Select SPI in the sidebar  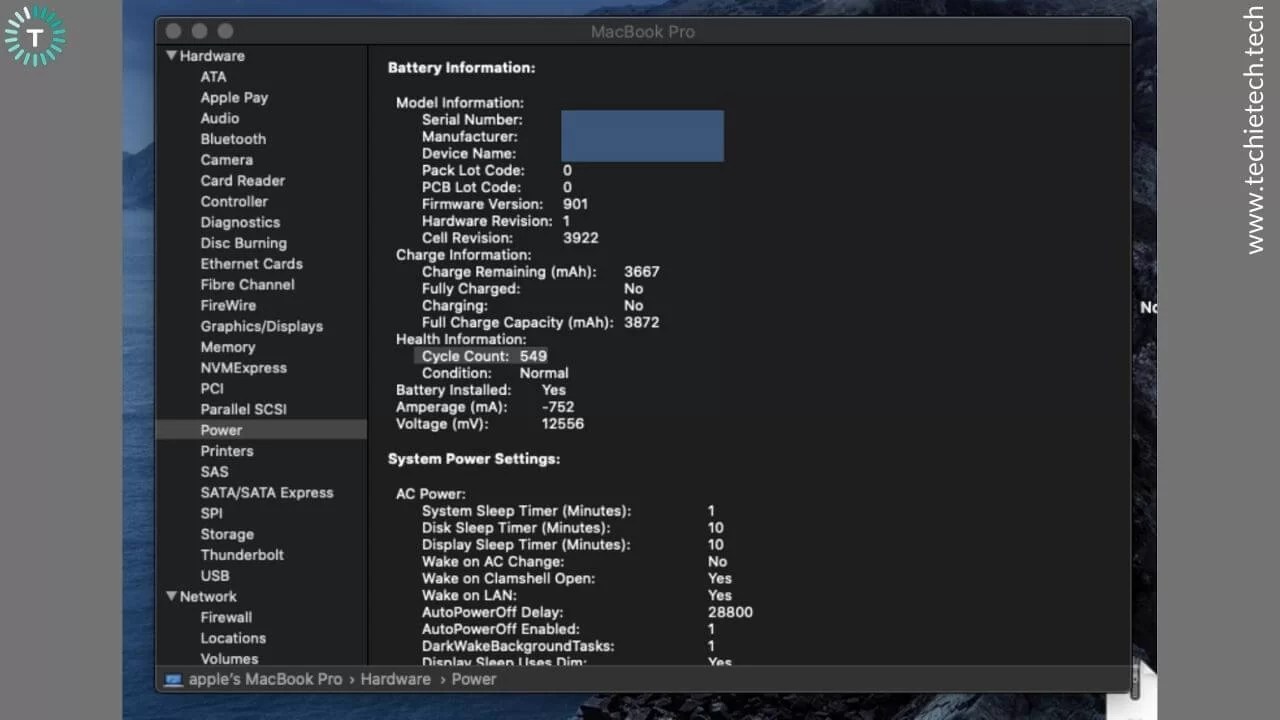click(x=211, y=514)
